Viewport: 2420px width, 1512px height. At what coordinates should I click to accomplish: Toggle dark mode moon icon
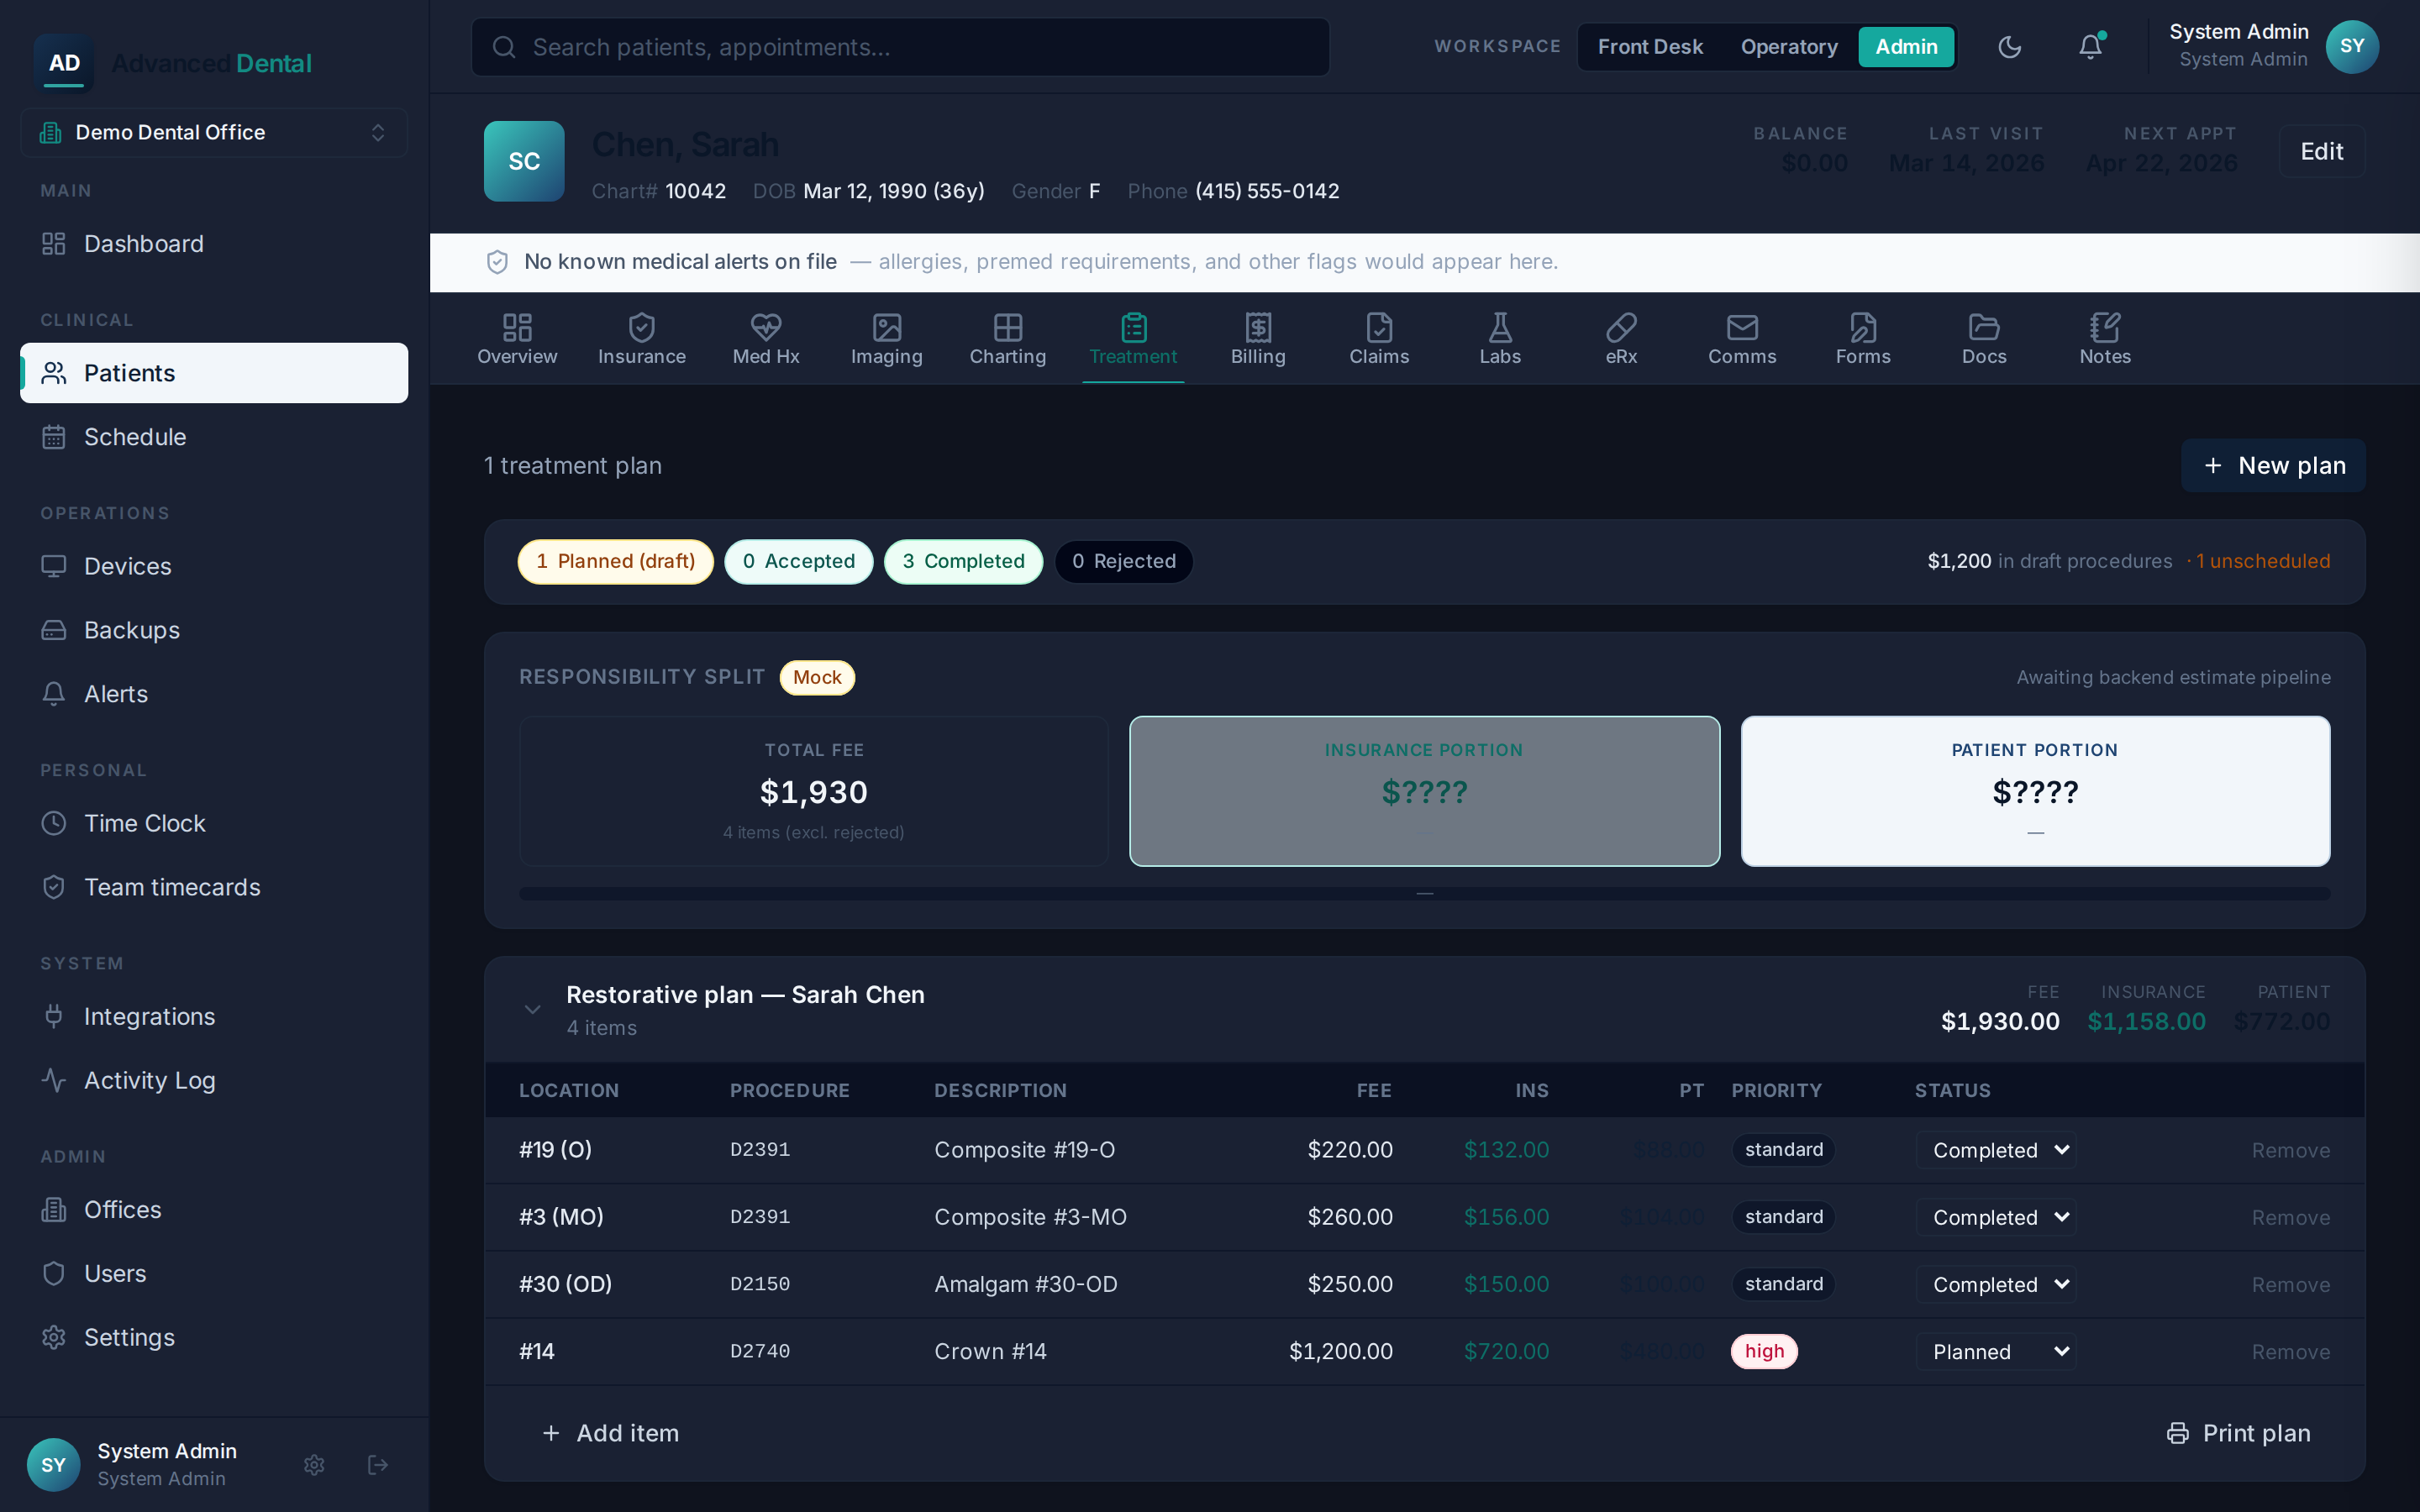[2009, 47]
